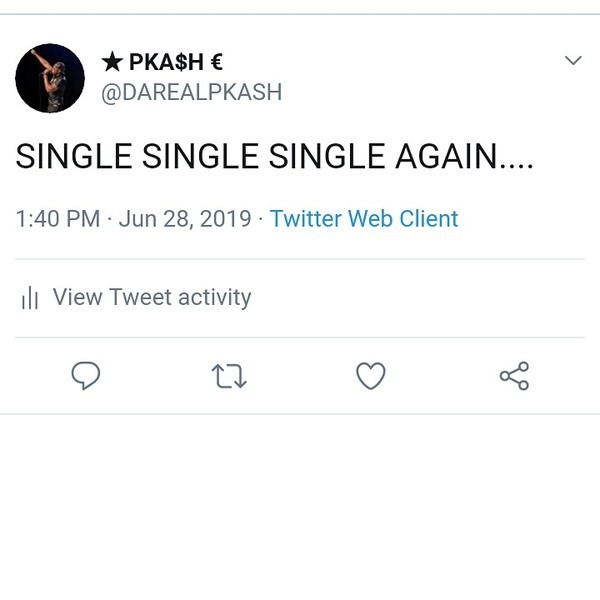Click the word 'activity' under the timestamp

[211, 297]
